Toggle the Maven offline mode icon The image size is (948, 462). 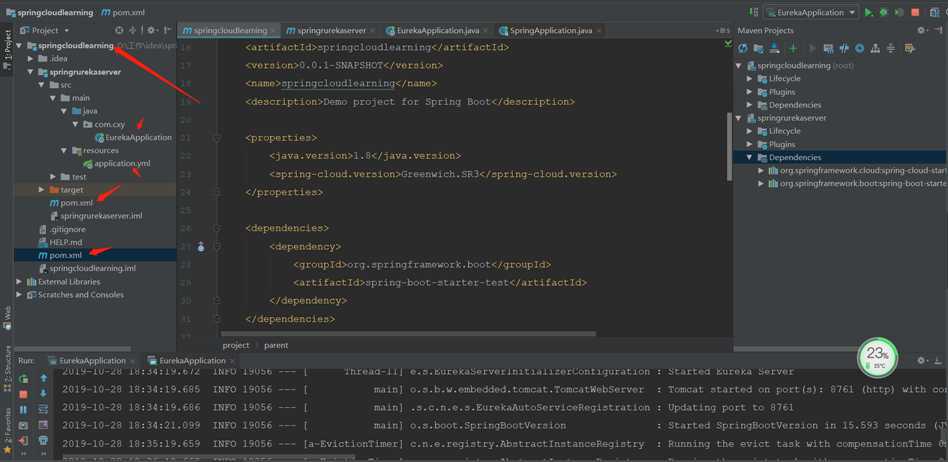844,48
